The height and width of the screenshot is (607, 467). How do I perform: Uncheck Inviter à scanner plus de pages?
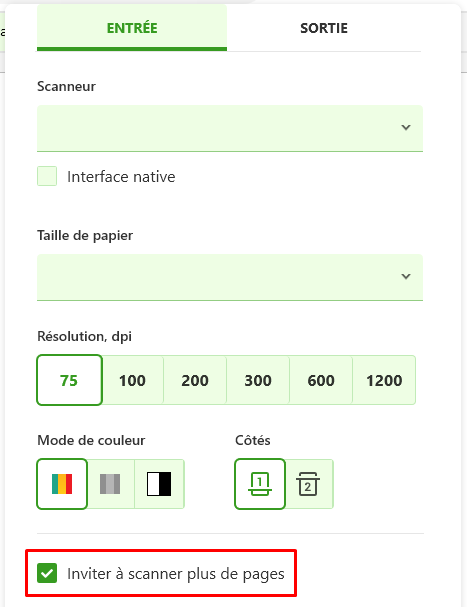point(47,573)
